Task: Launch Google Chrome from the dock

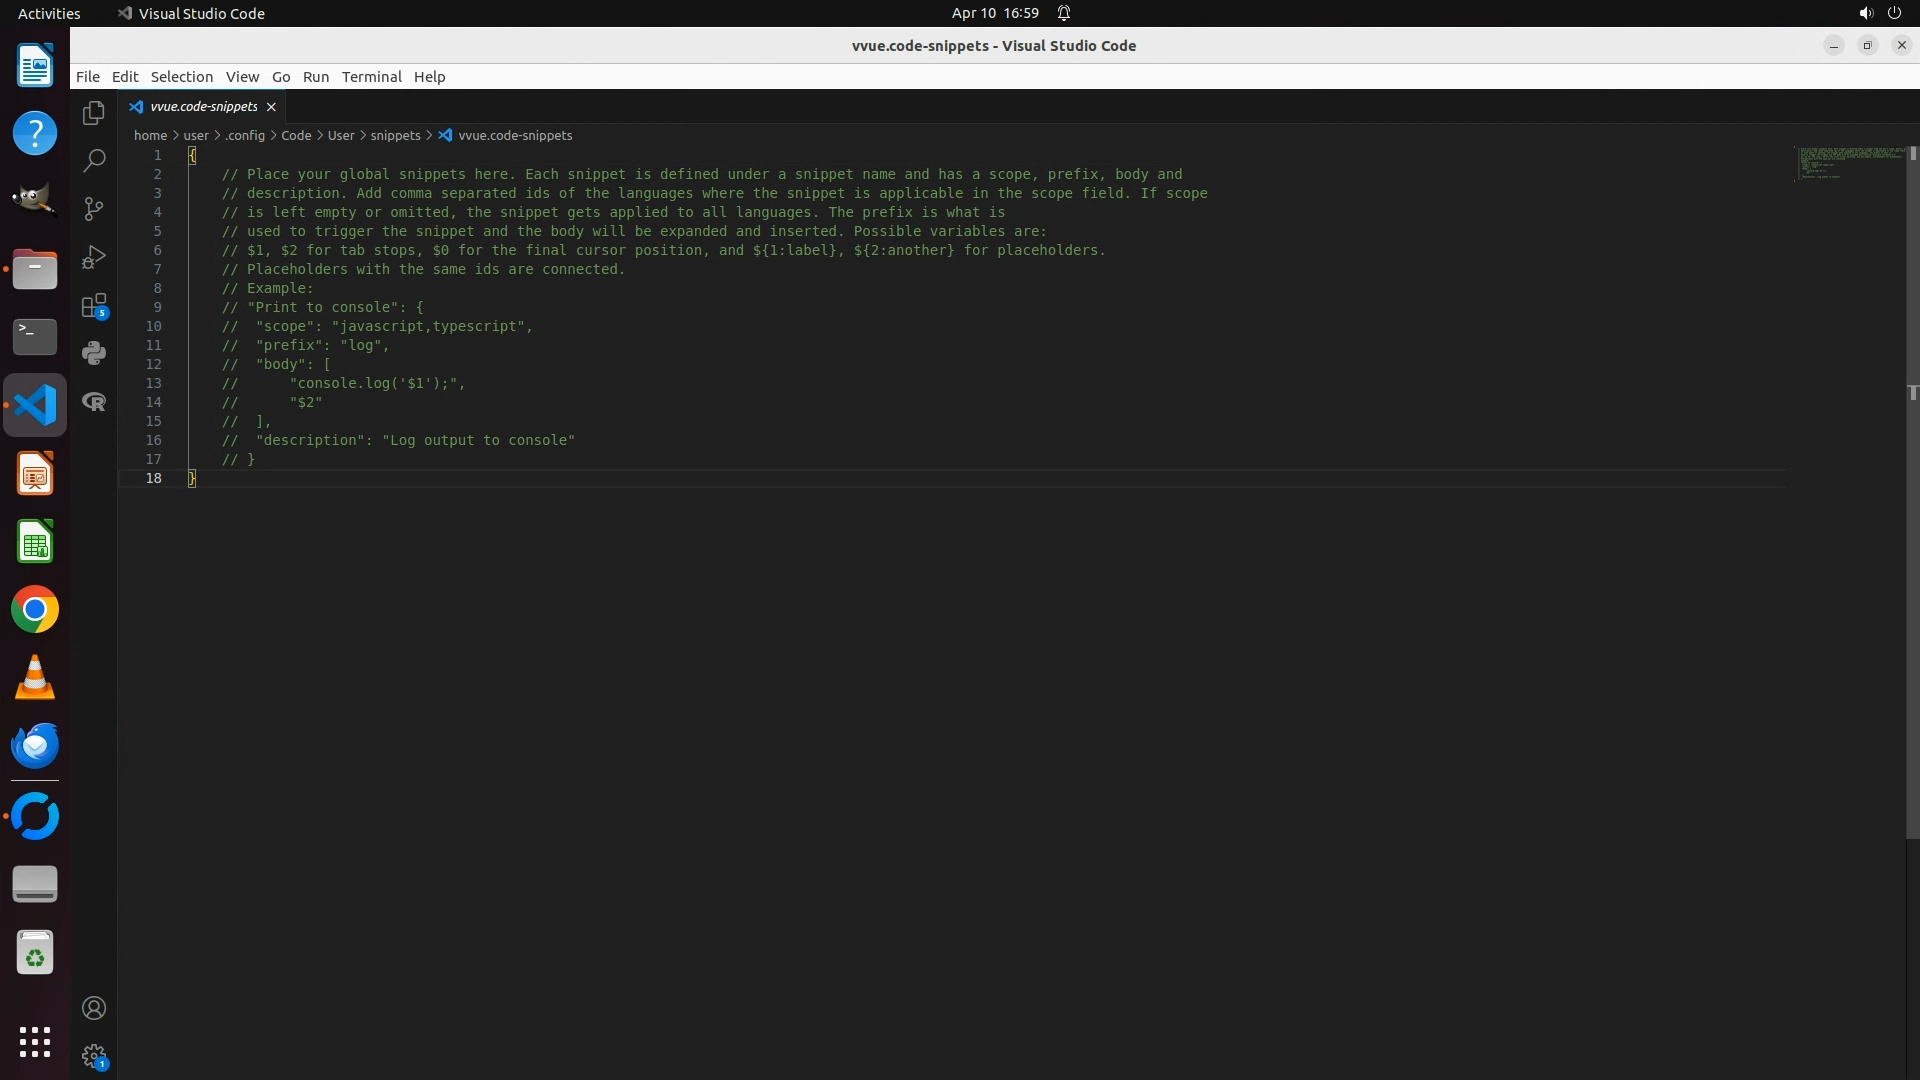Action: pyautogui.click(x=35, y=610)
